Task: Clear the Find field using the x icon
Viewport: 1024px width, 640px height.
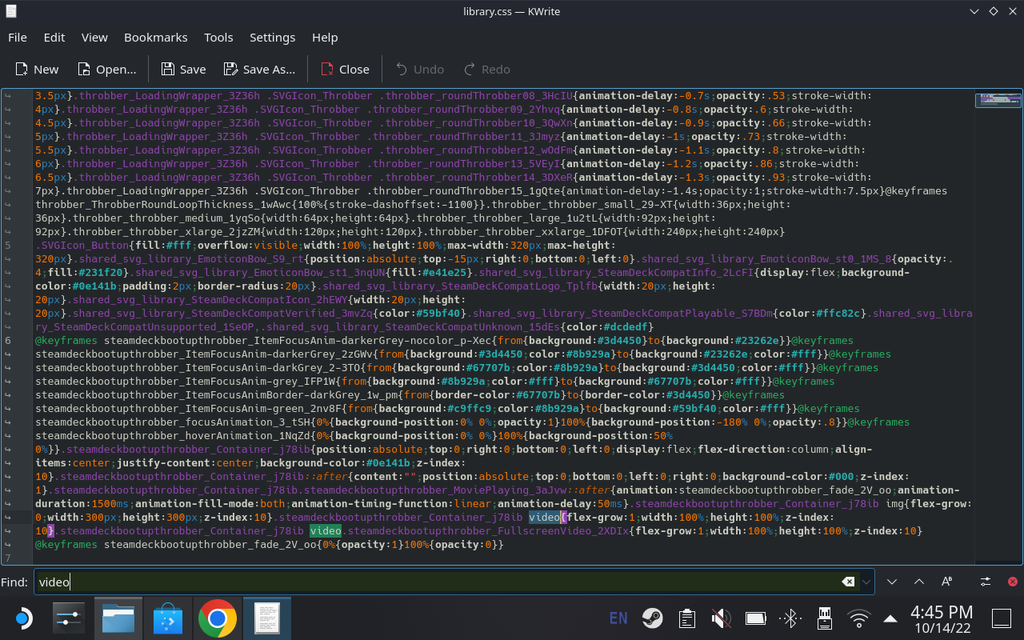Action: (x=848, y=581)
